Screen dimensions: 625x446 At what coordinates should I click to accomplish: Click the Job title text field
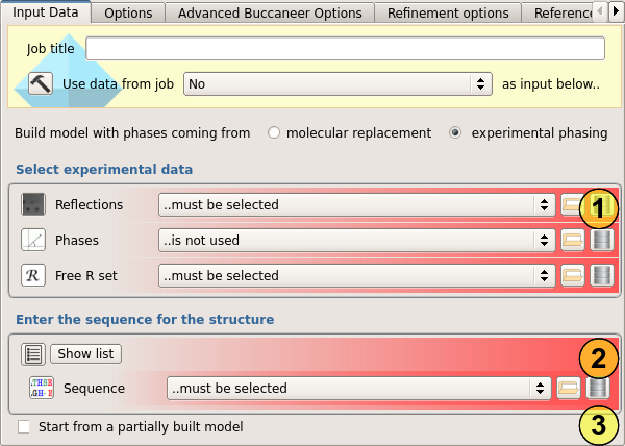coord(345,49)
